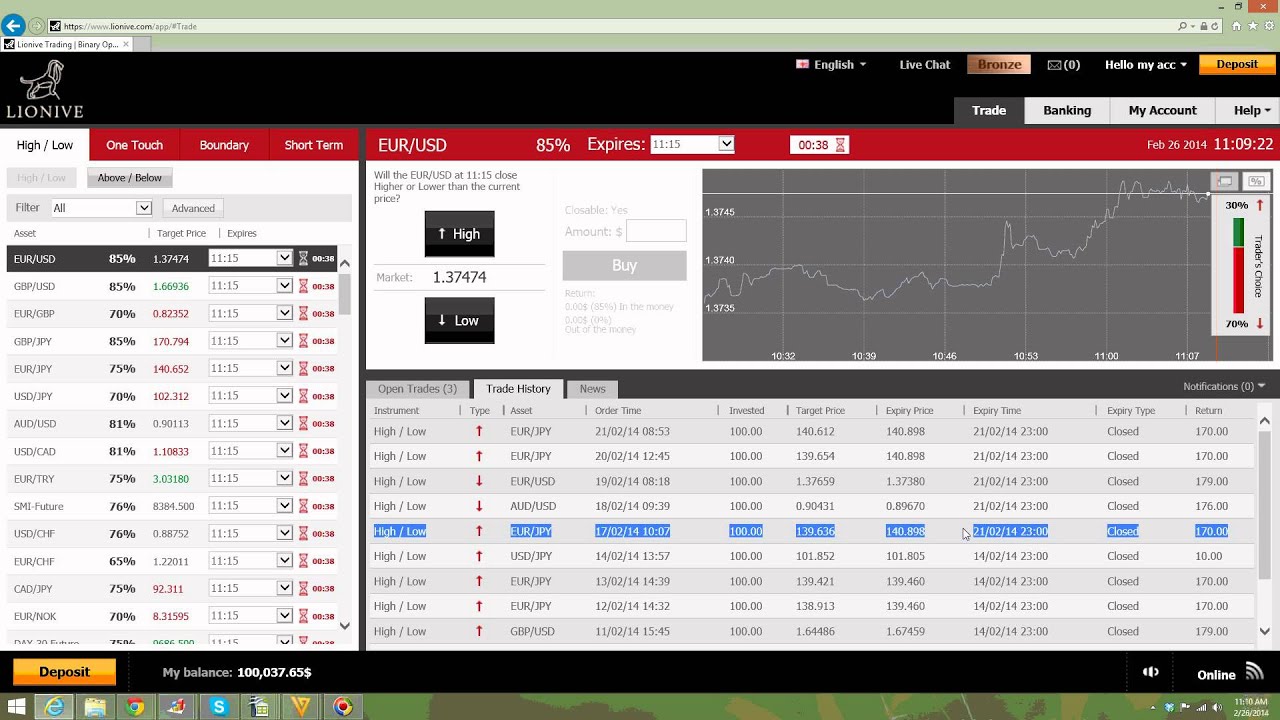This screenshot has height=720, width=1280.
Task: Click the High prediction button
Action: (x=459, y=234)
